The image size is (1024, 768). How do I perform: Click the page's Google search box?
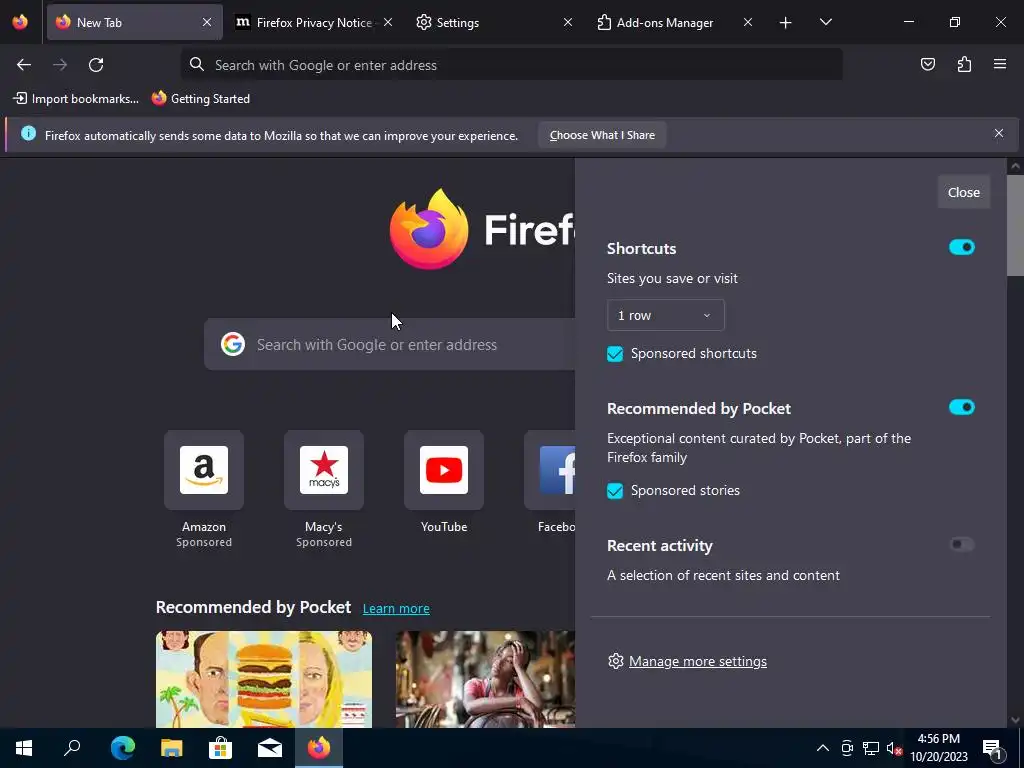coord(390,344)
